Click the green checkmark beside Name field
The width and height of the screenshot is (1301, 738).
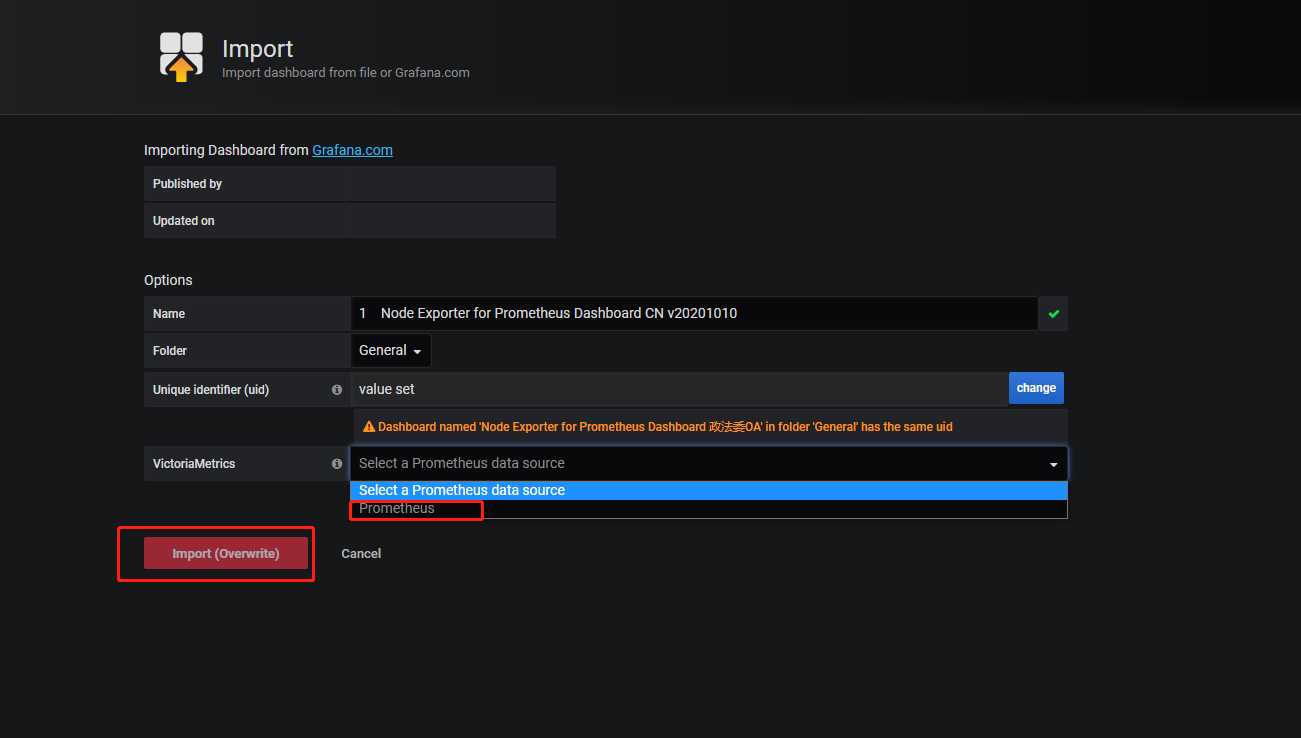(x=1053, y=314)
